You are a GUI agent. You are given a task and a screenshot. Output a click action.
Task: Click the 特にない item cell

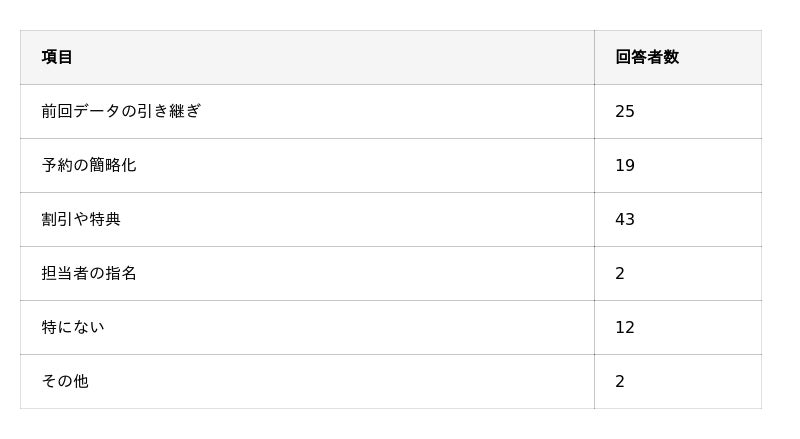click(x=73, y=327)
